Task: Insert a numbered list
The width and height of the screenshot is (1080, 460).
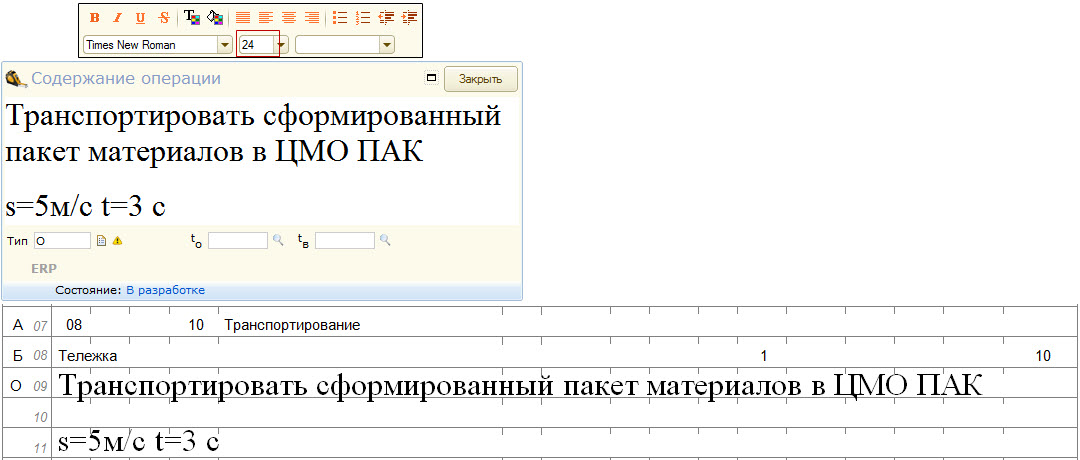Action: click(363, 18)
